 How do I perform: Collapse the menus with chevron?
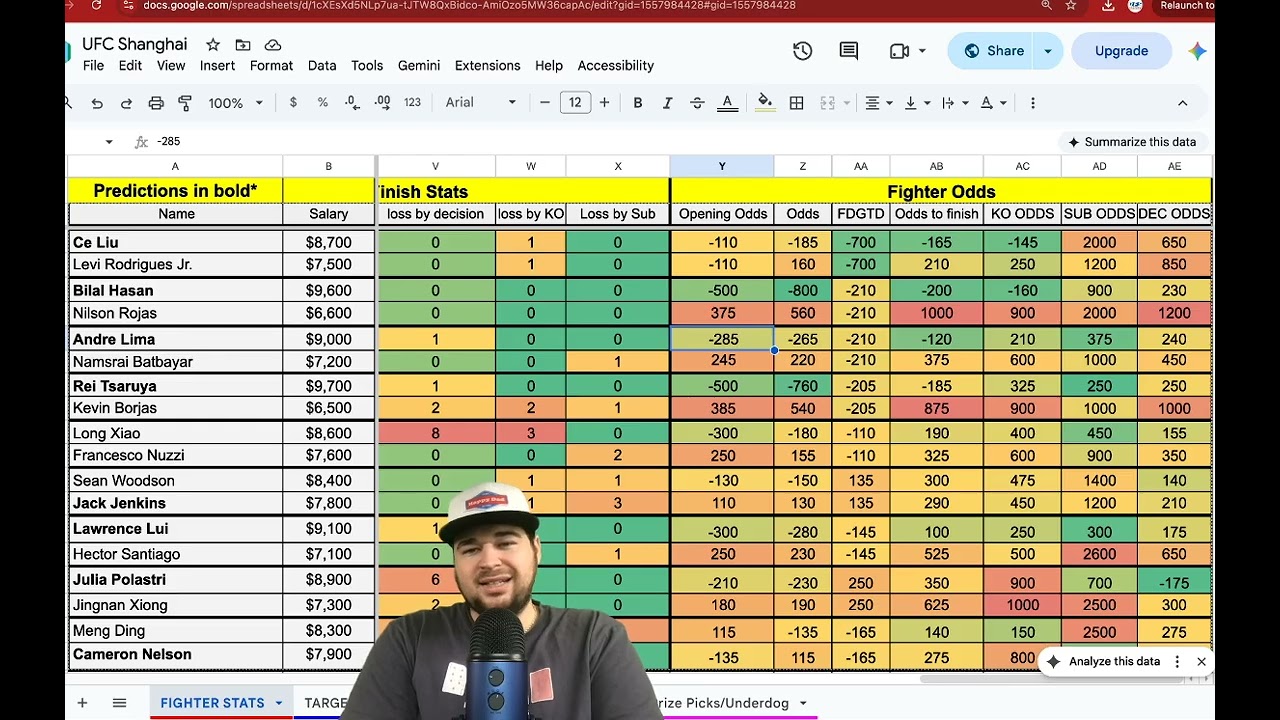tap(1182, 103)
